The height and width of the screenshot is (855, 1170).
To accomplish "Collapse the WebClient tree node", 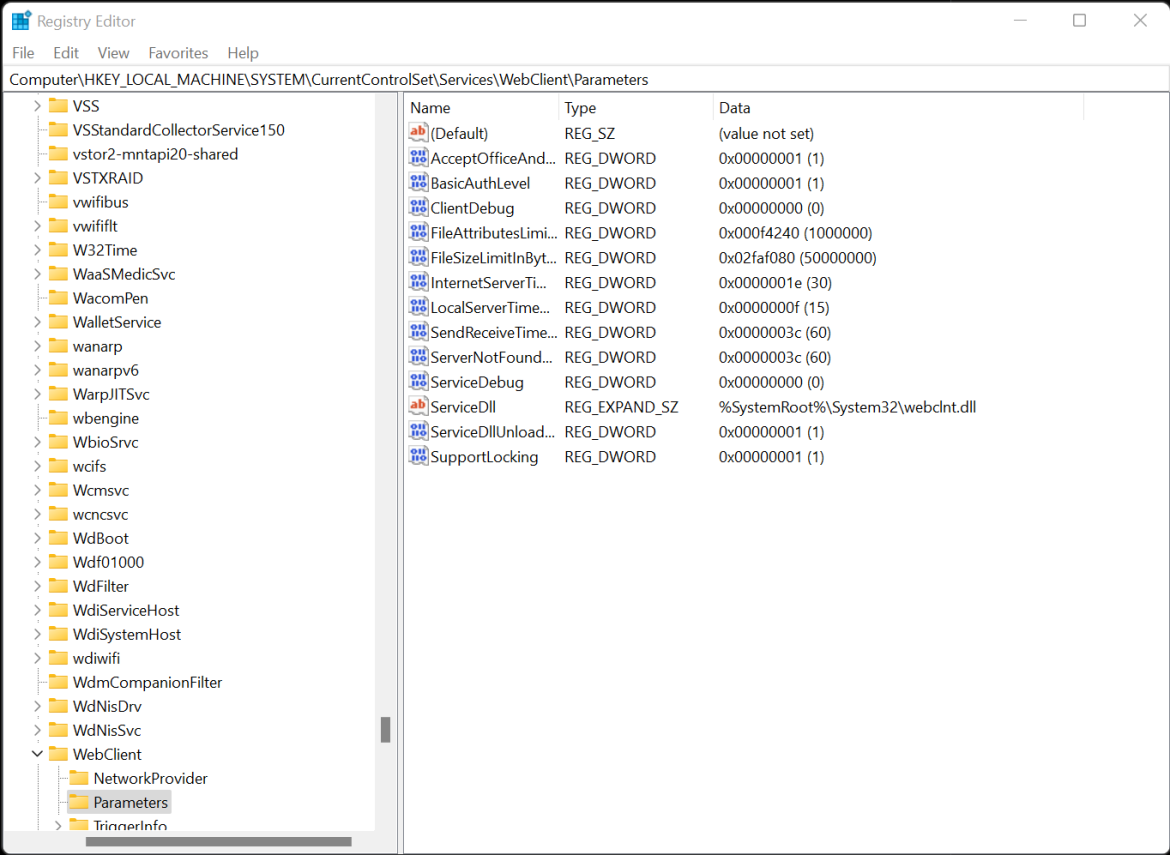I will point(37,753).
